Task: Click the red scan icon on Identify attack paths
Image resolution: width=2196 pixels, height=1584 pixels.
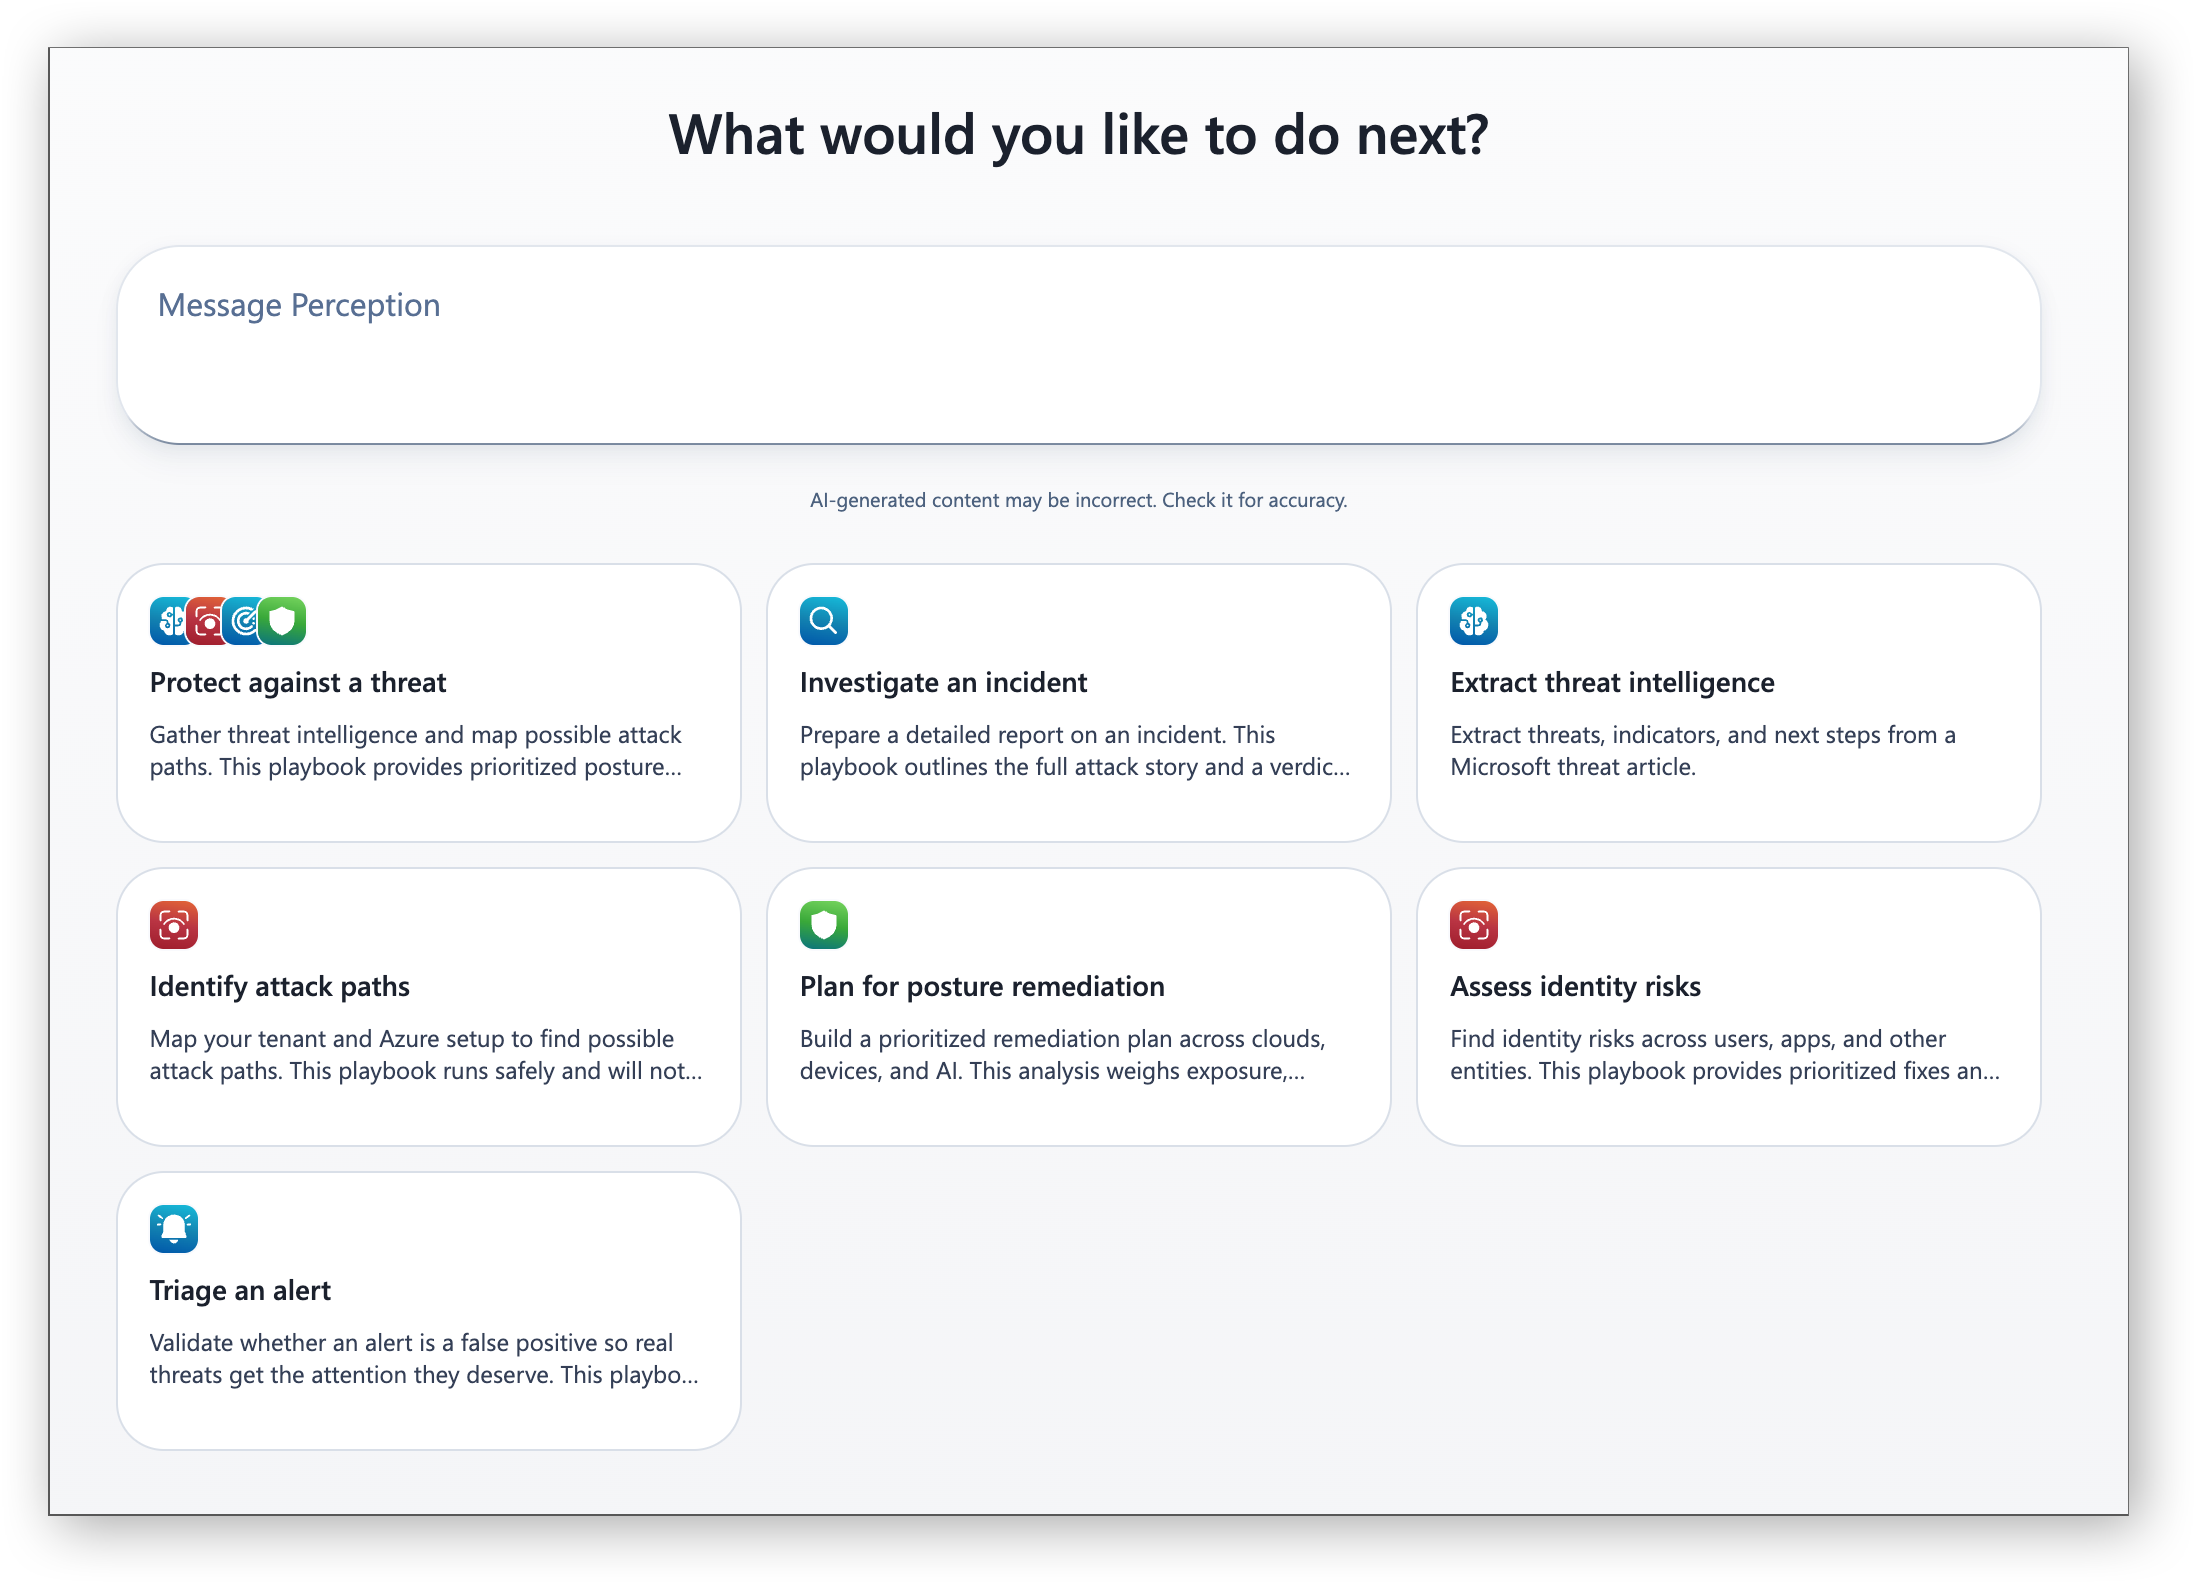Action: click(174, 925)
